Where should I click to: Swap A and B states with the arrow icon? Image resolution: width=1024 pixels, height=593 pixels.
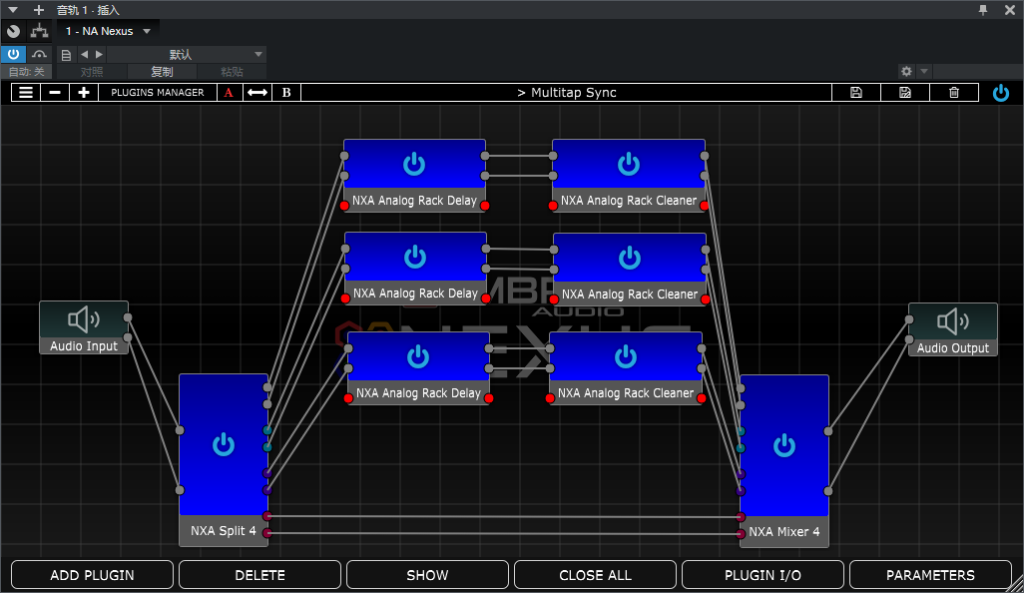coord(257,93)
